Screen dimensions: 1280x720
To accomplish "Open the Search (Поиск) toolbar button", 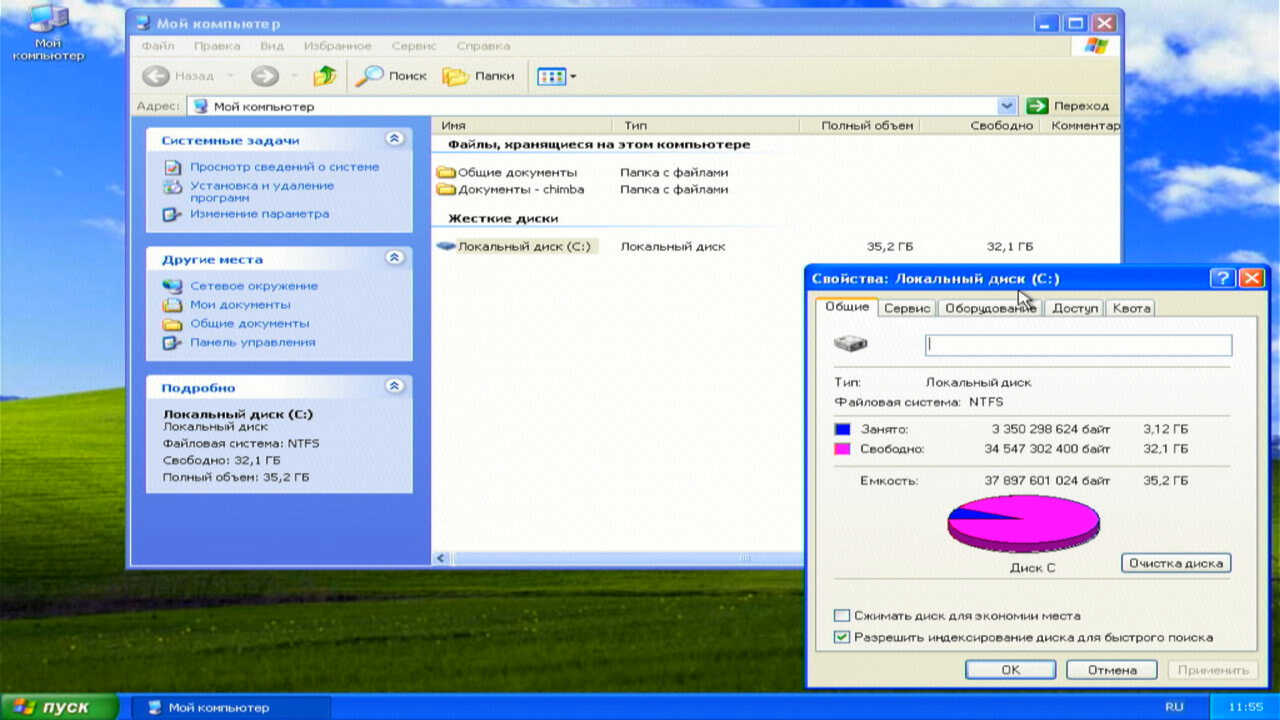I will click(x=391, y=76).
